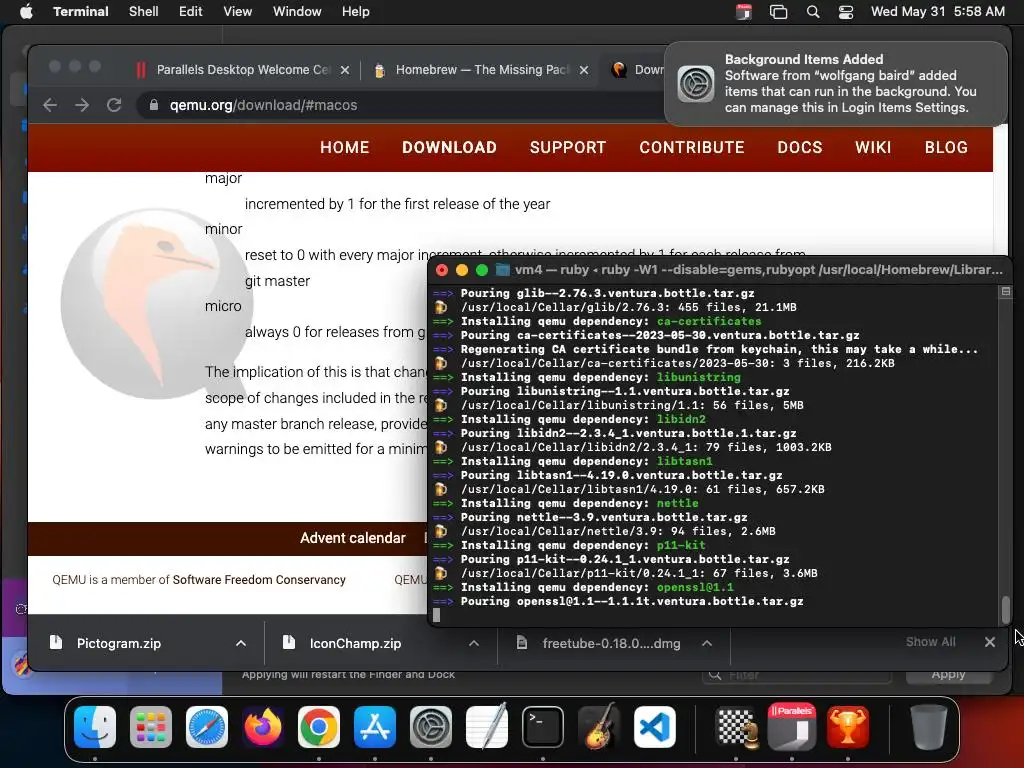The width and height of the screenshot is (1024, 768).
Task: Open Google Chrome from the Dock
Action: (319, 727)
